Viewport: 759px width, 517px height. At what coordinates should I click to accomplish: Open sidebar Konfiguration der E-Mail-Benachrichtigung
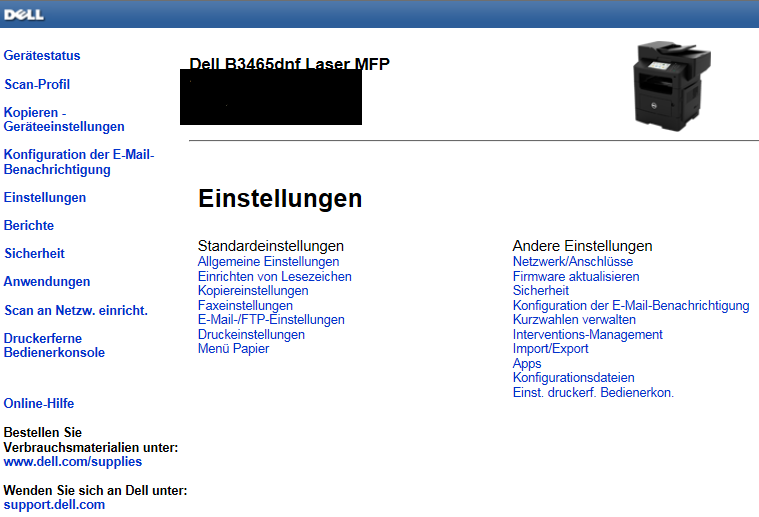[79, 162]
